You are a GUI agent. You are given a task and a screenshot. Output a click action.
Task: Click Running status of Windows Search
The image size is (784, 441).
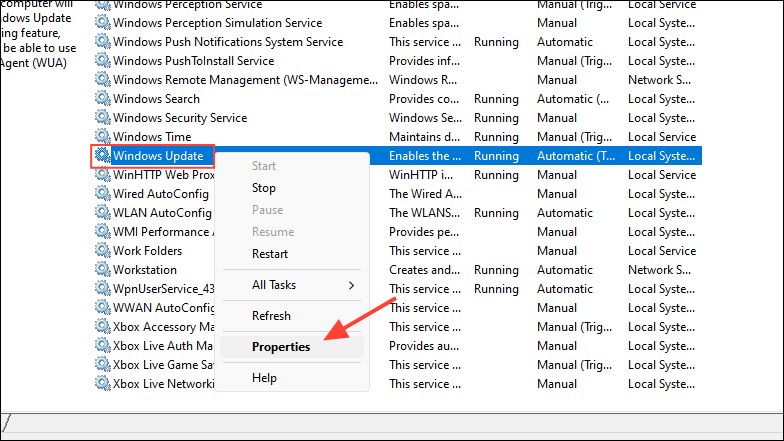496,99
